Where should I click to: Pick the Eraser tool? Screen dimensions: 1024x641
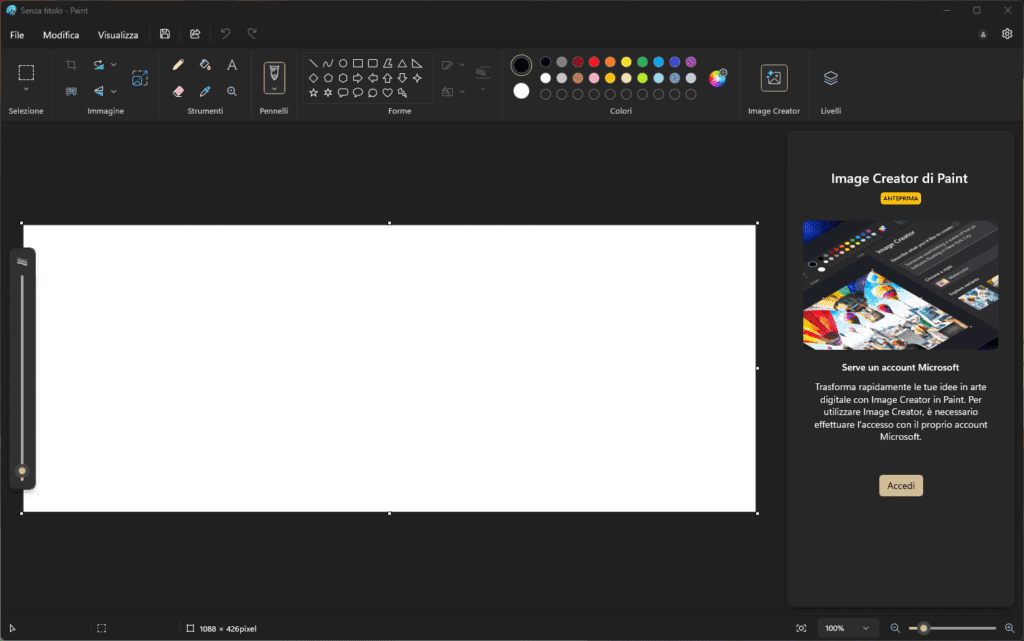178,91
